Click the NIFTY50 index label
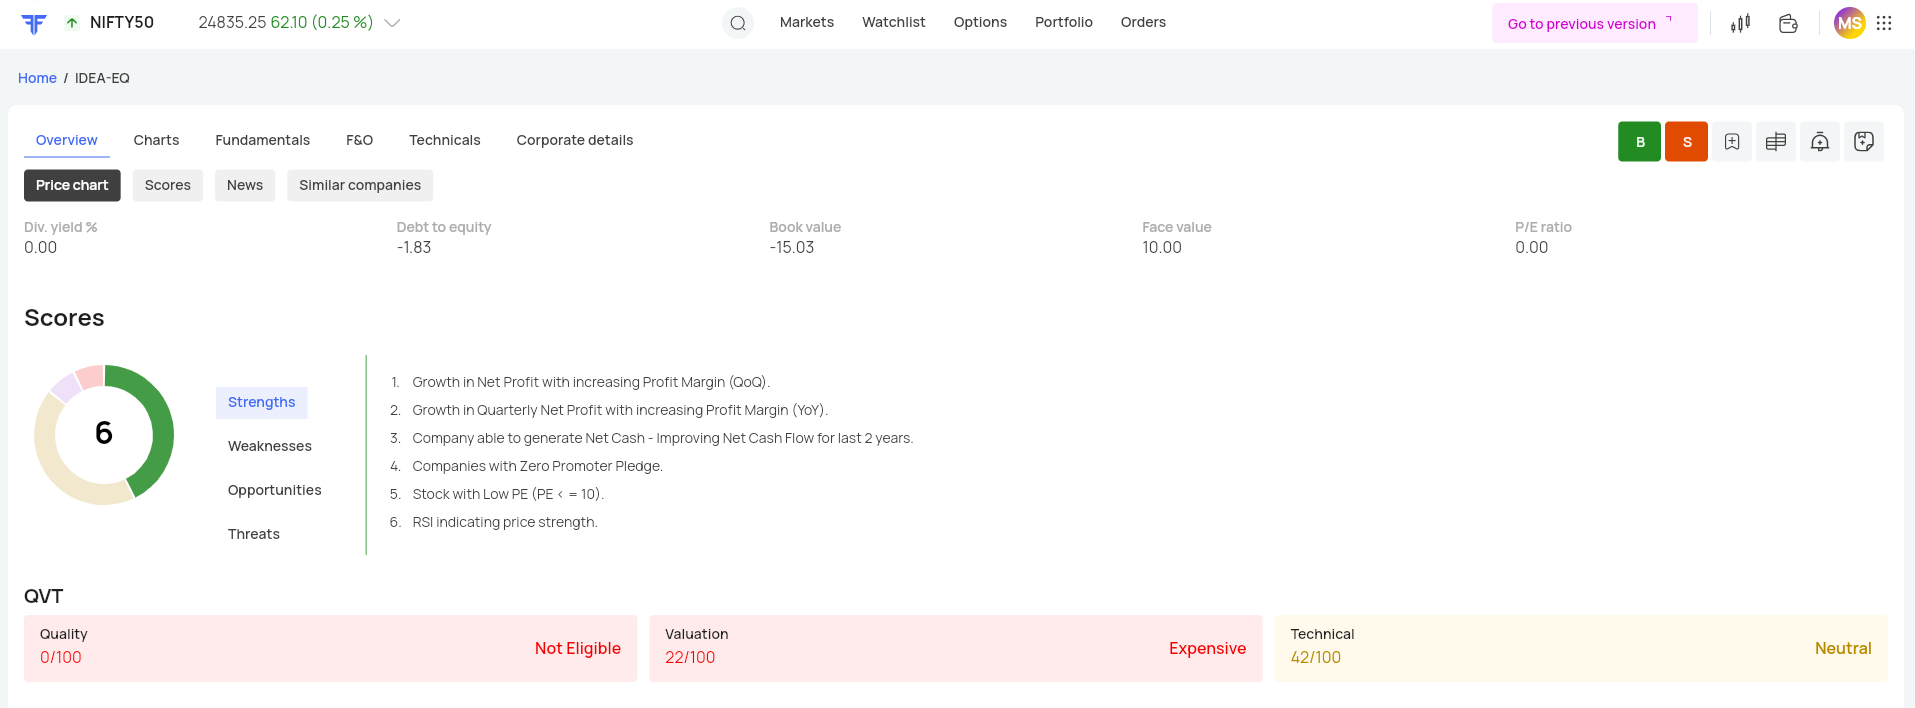This screenshot has height=708, width=1915. (x=122, y=23)
